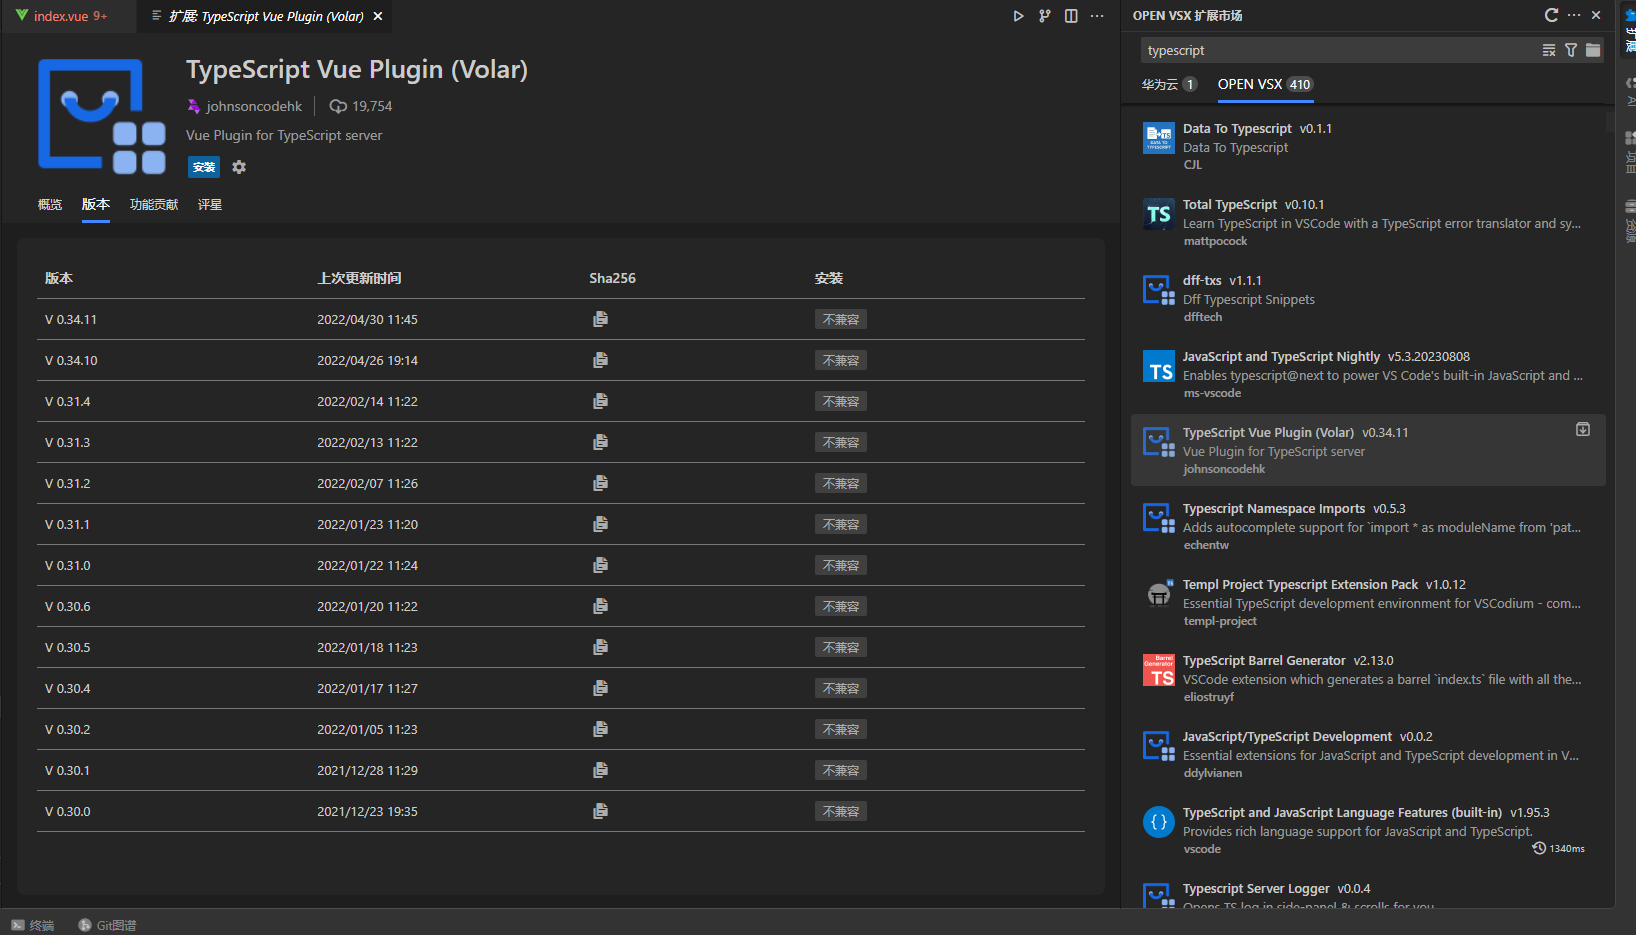Image resolution: width=1636 pixels, height=935 pixels.
Task: Open more editor actions ellipsis
Action: (x=1097, y=16)
